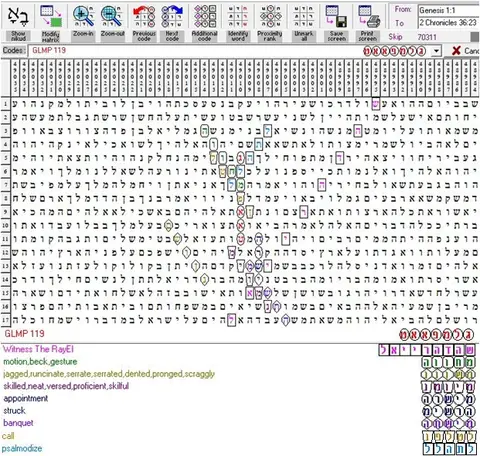480x456 pixels.
Task: Click the Unmark all label button
Action: coord(304,36)
